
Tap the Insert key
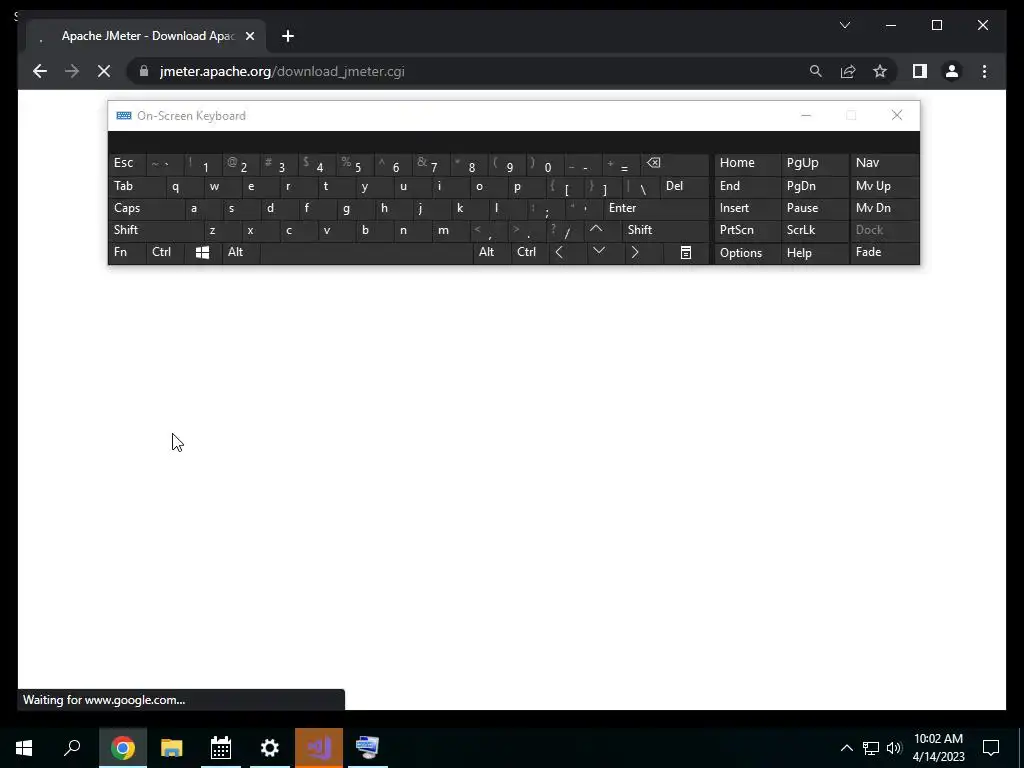pyautogui.click(x=747, y=208)
